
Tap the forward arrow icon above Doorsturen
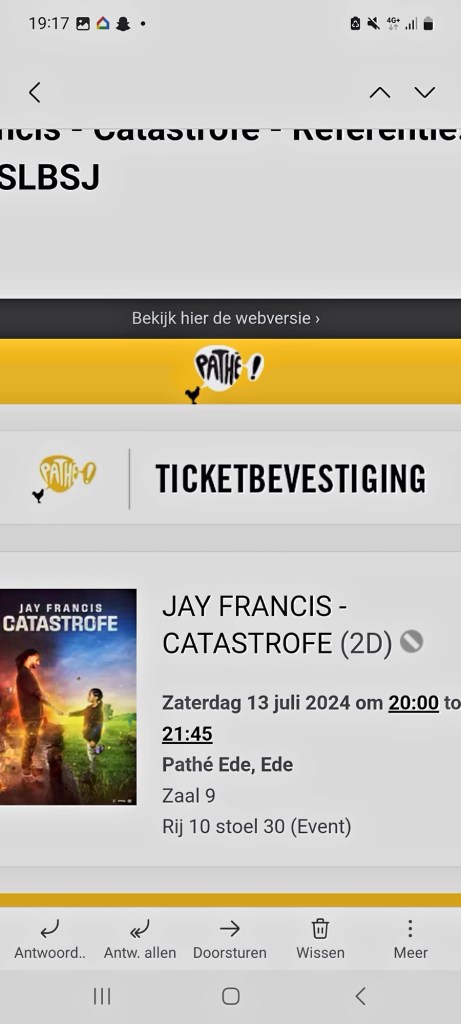[230, 928]
